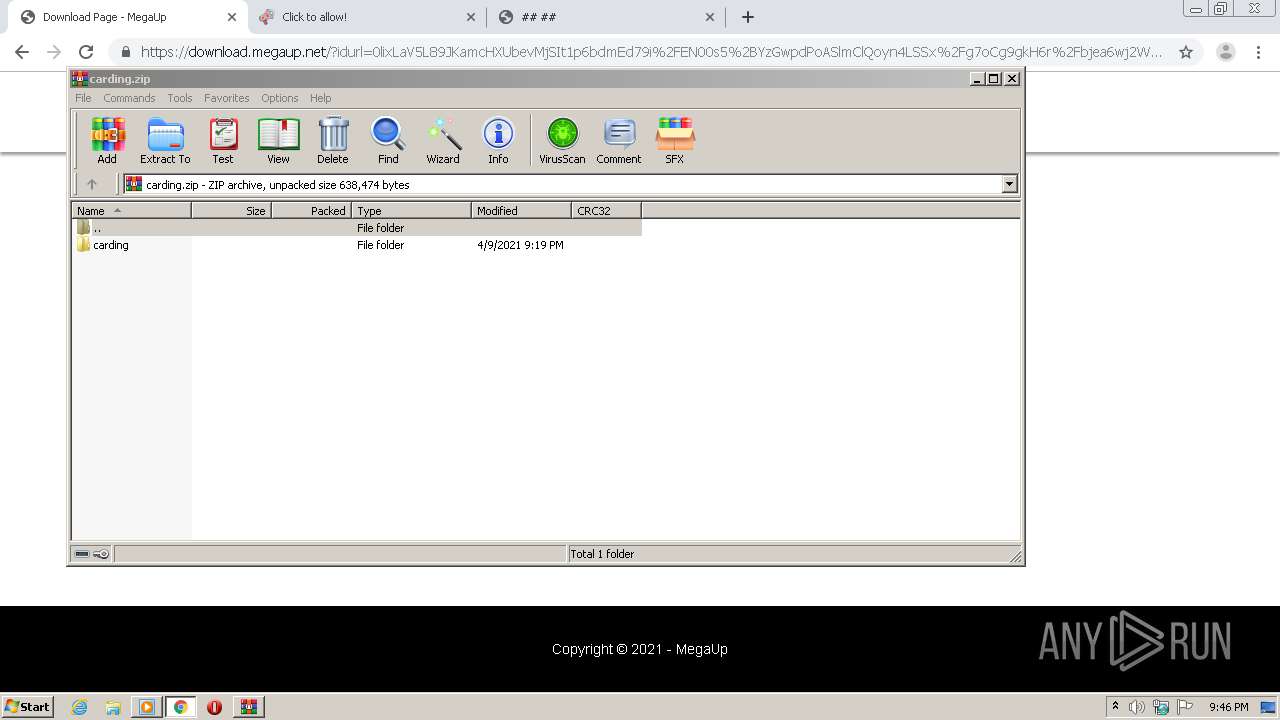Open the Favorites menu

227,98
